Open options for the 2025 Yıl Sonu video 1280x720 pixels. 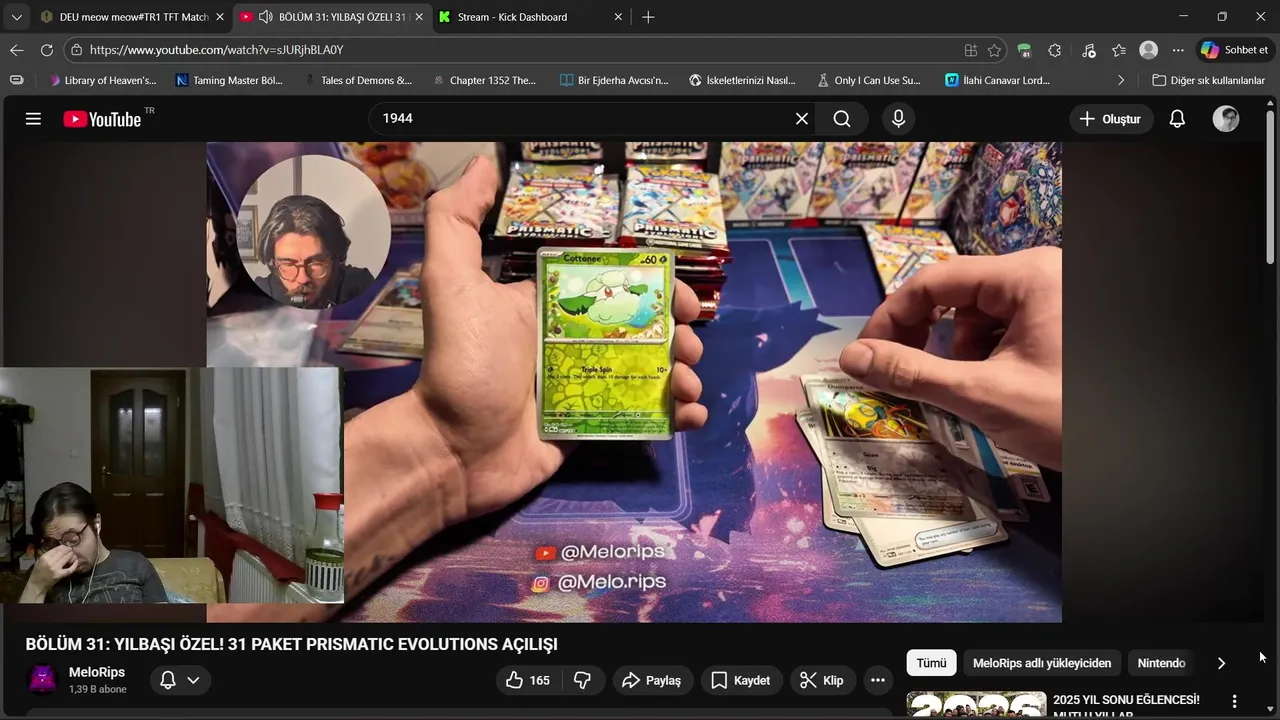click(1234, 701)
